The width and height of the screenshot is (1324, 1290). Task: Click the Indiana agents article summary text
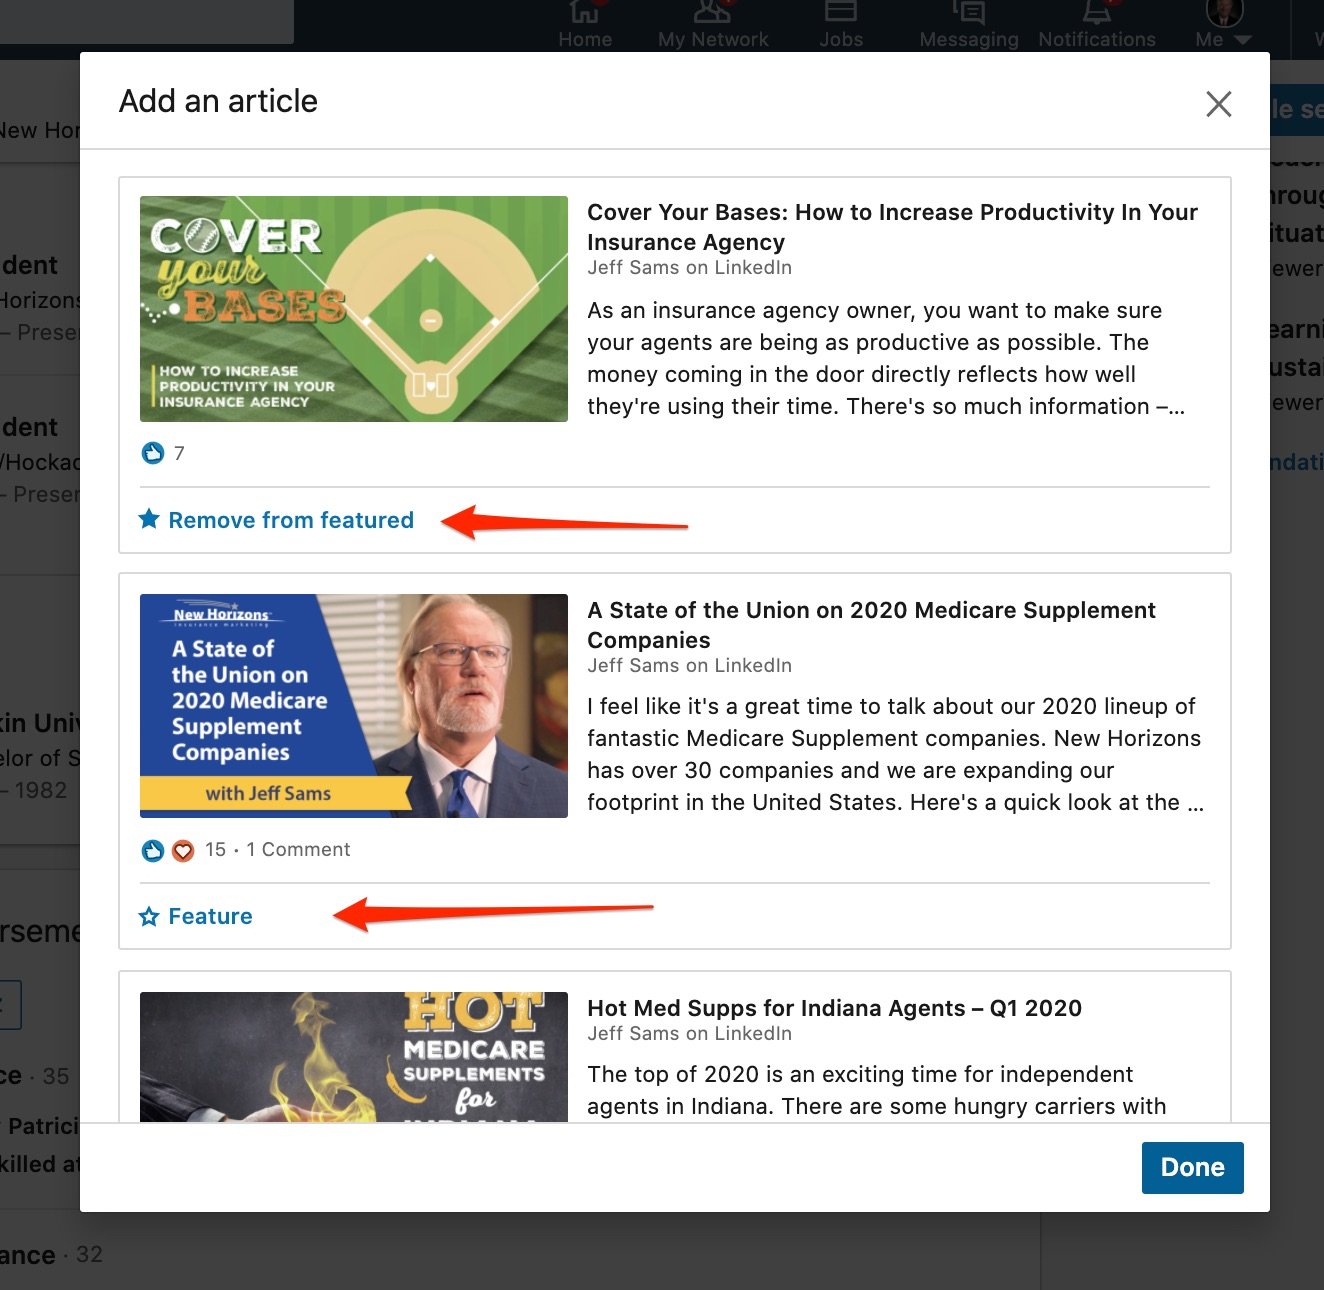(x=877, y=1090)
